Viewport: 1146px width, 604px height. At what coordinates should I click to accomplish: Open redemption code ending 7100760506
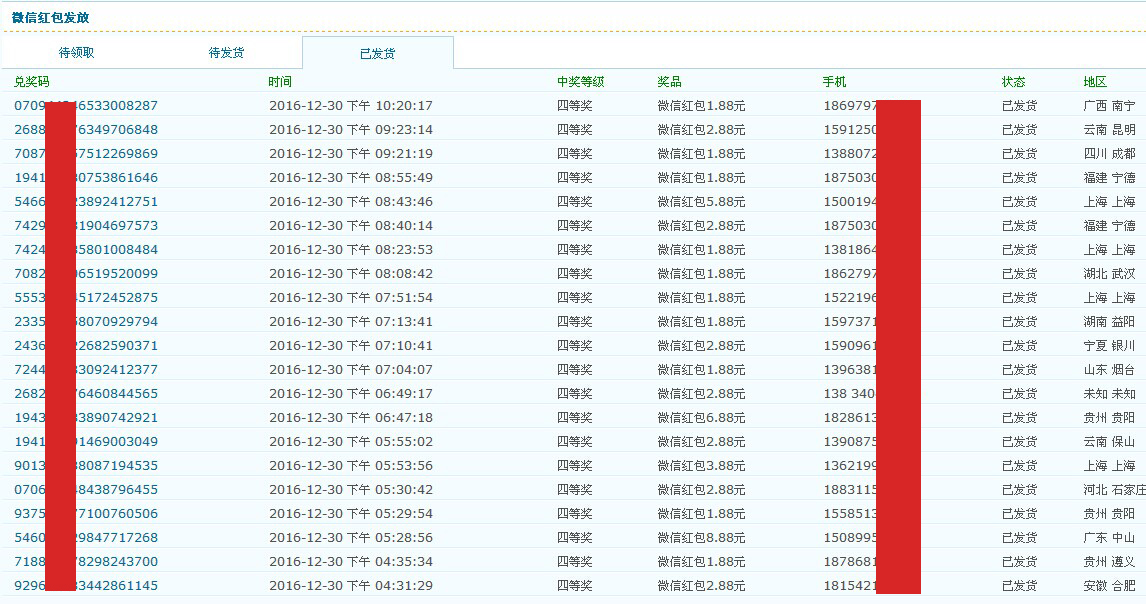point(86,513)
